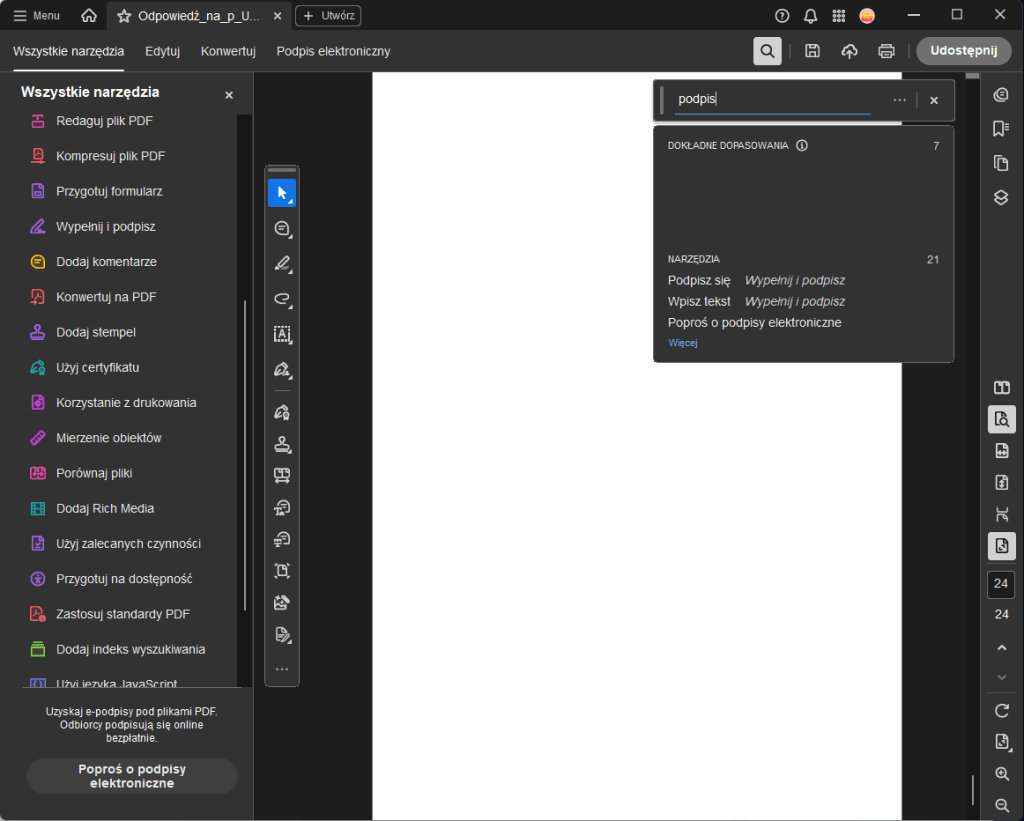The height and width of the screenshot is (821, 1024).
Task: Click the search text field
Action: coord(772,100)
